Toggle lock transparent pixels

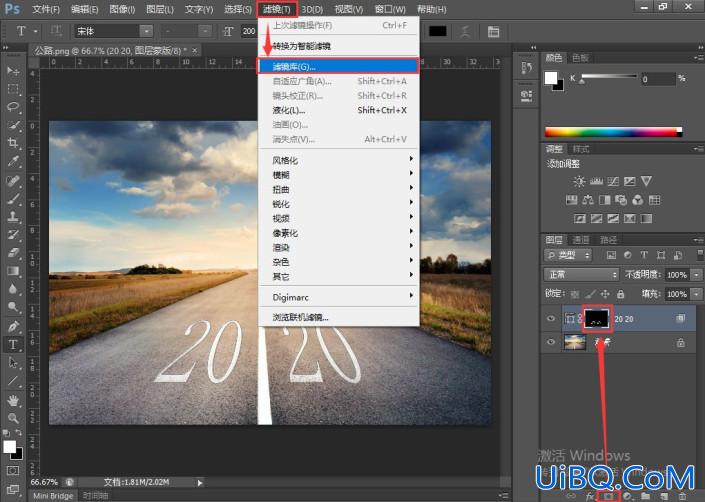[575, 294]
